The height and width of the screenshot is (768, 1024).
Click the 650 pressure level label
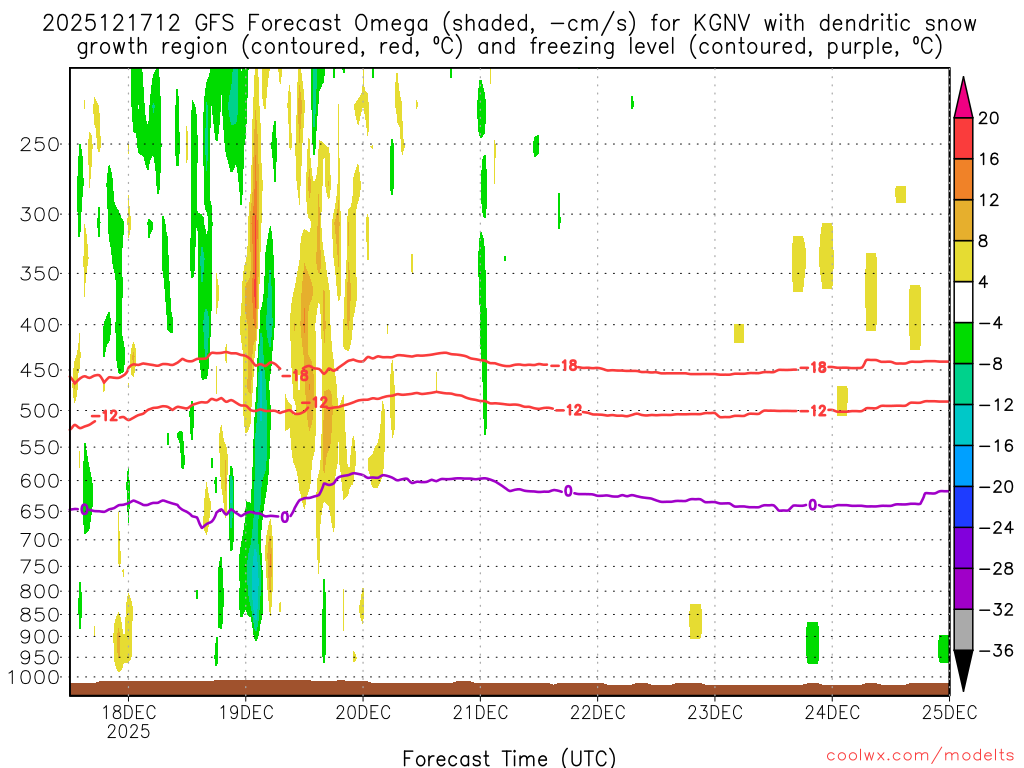40,511
